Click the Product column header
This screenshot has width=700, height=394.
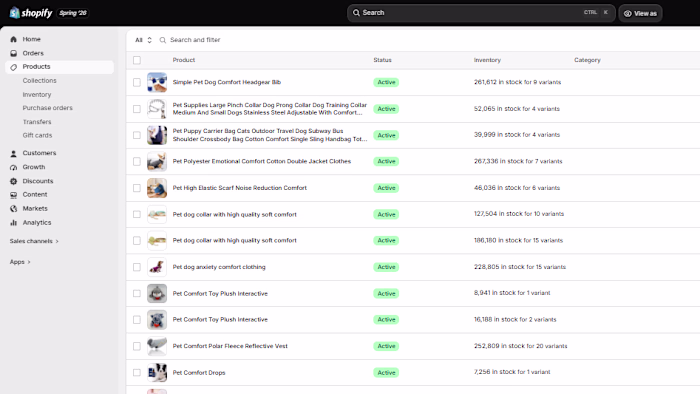coord(184,60)
